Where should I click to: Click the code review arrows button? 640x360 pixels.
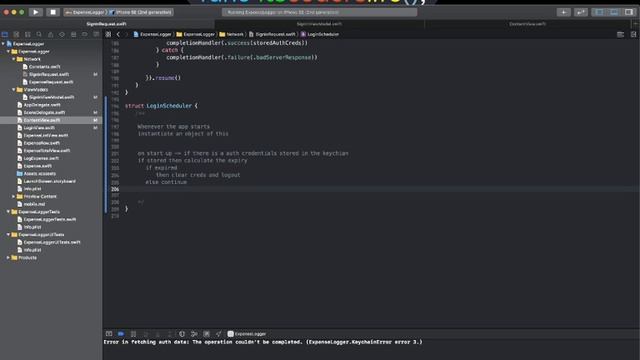tap(580, 12)
